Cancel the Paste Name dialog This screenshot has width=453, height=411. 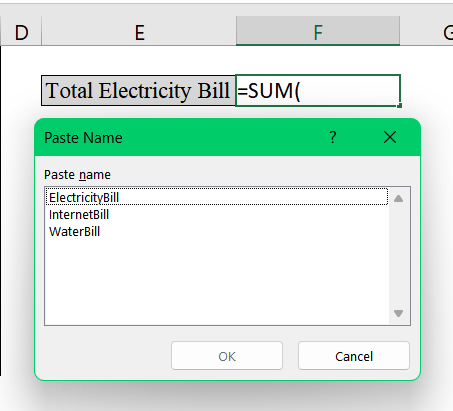pyautogui.click(x=354, y=356)
